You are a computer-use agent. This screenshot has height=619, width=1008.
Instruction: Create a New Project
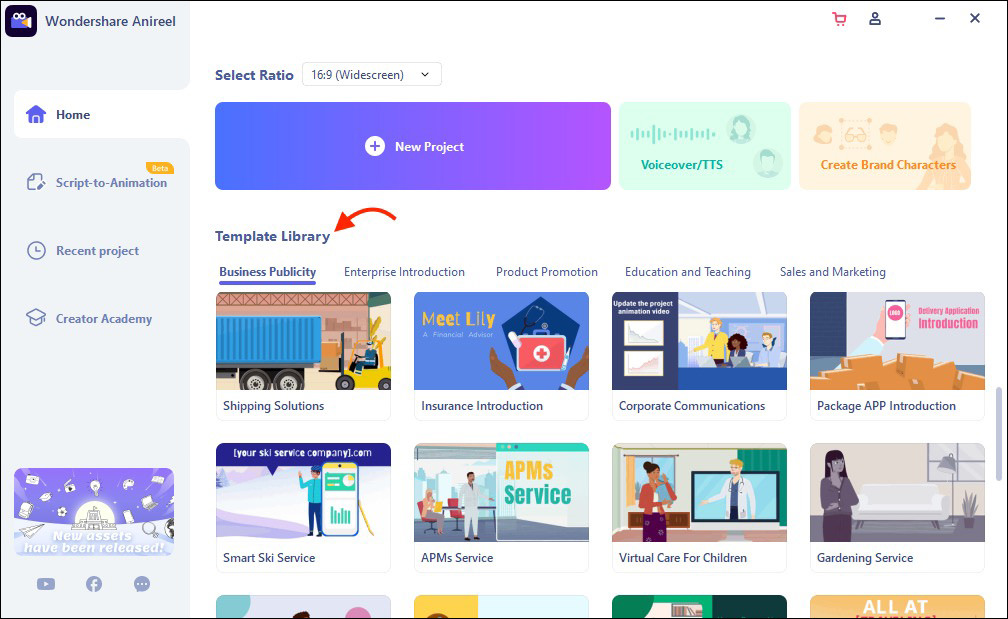[x=413, y=146]
